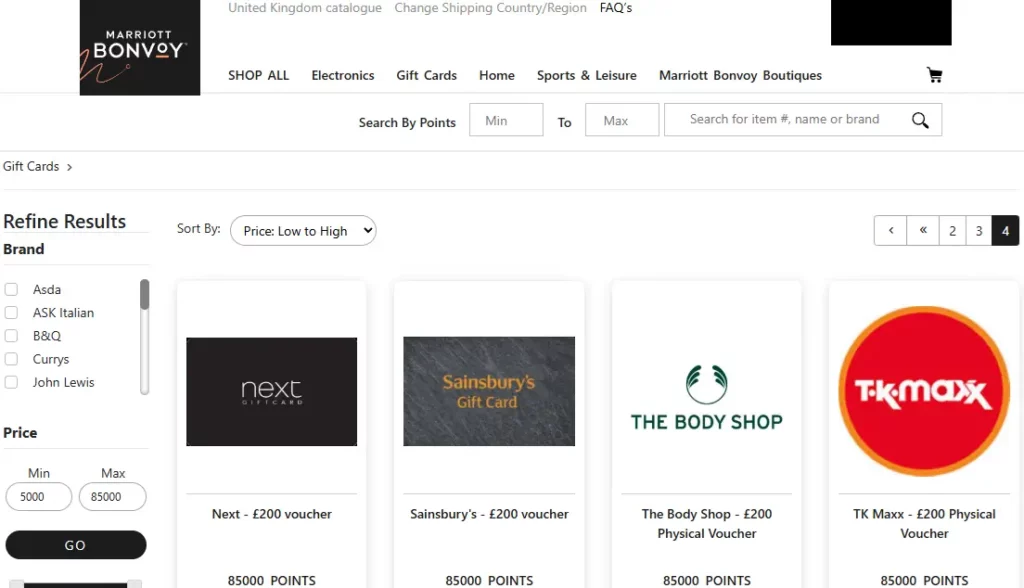Click the Marriott Bonvoy logo
Screen dimensions: 1024x588
pos(140,48)
